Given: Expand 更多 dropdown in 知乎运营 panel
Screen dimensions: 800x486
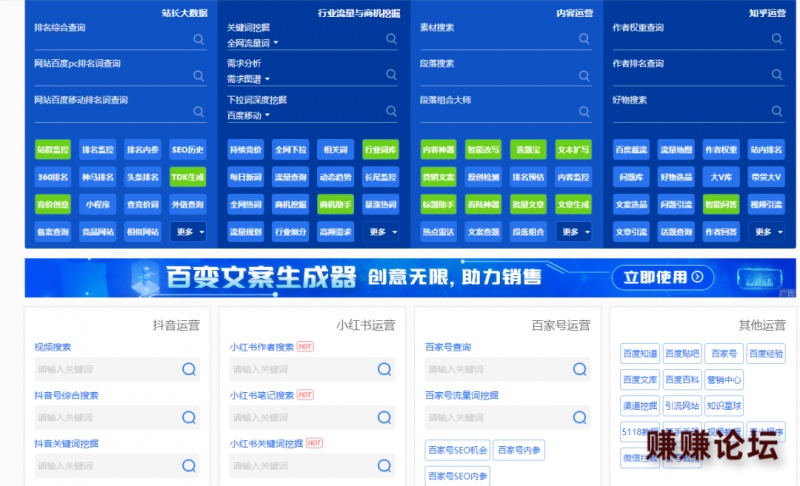Looking at the screenshot, I should tap(766, 232).
